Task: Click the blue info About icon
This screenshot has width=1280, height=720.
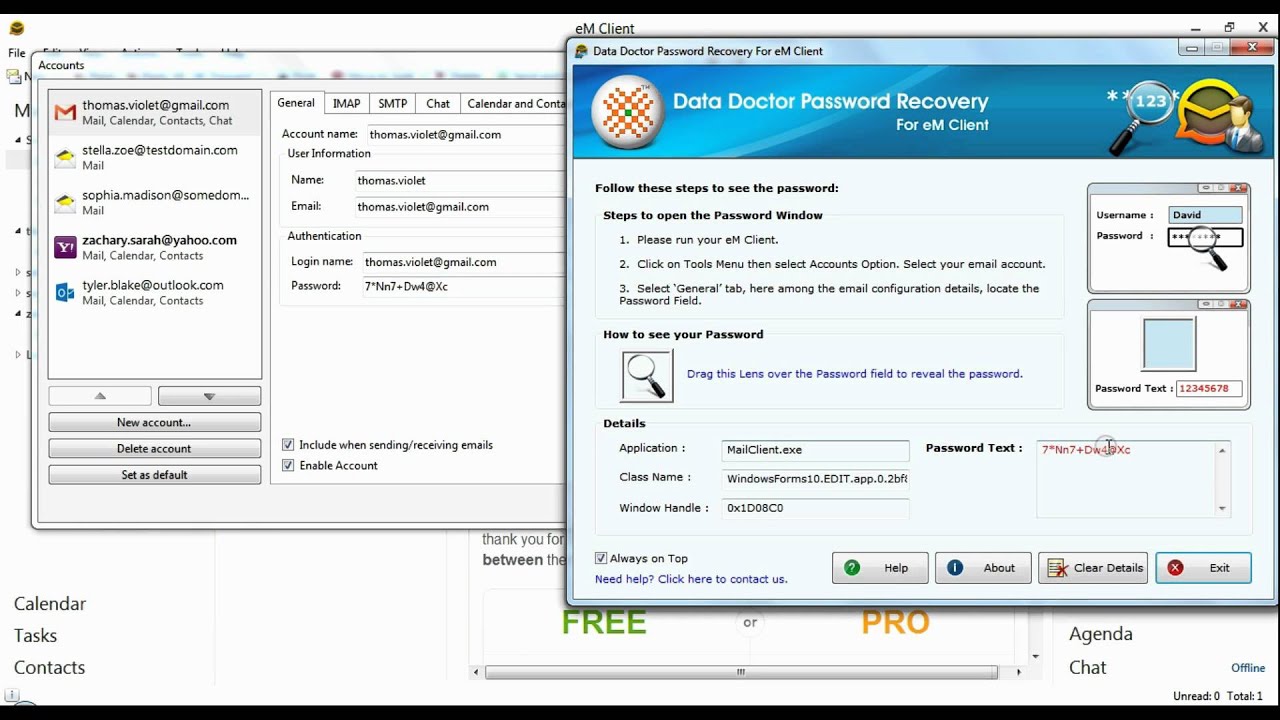Action: [x=955, y=568]
